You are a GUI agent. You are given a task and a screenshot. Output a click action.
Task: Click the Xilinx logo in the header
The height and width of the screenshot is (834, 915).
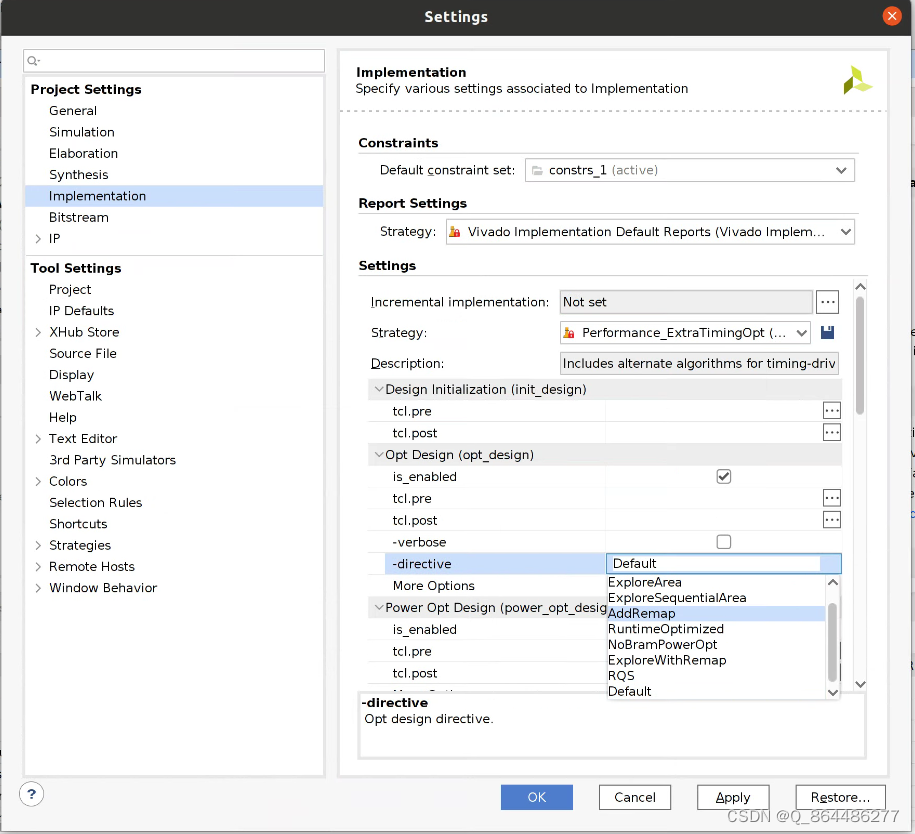857,79
